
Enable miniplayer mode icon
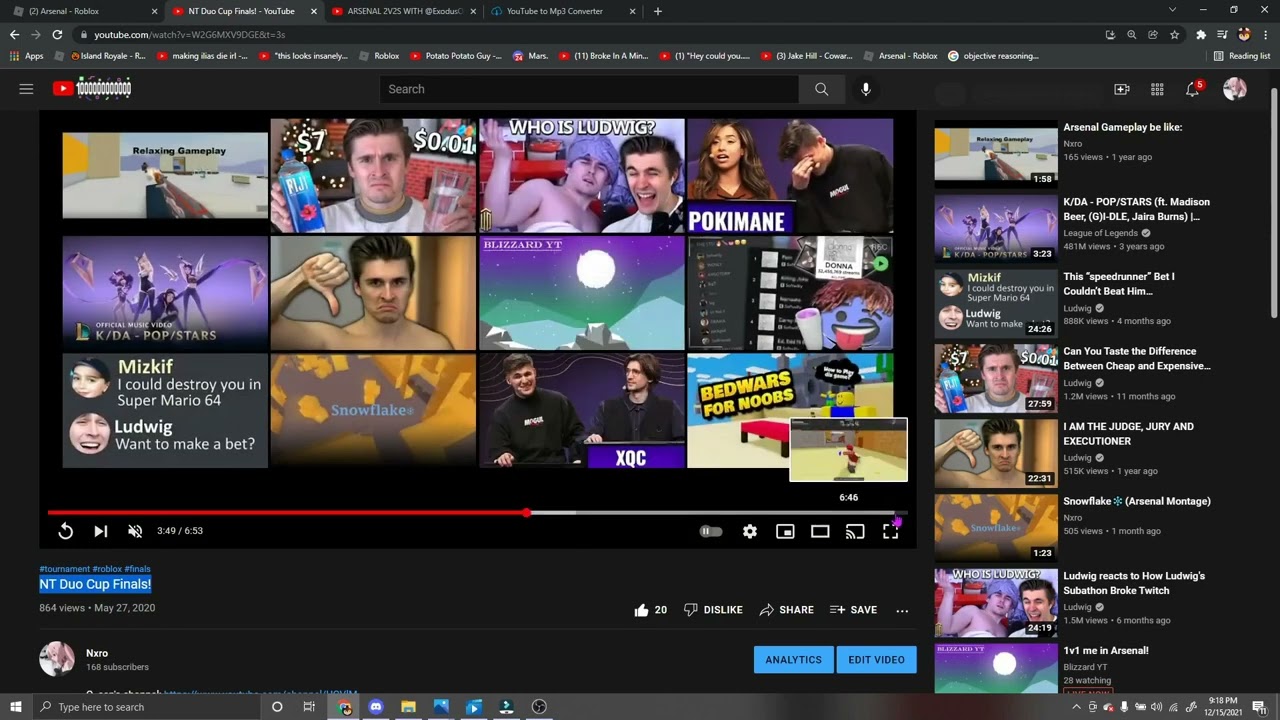click(x=785, y=531)
